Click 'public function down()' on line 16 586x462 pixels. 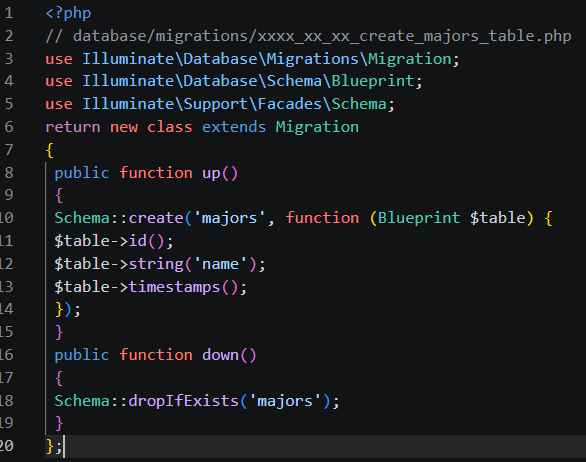[155, 355]
